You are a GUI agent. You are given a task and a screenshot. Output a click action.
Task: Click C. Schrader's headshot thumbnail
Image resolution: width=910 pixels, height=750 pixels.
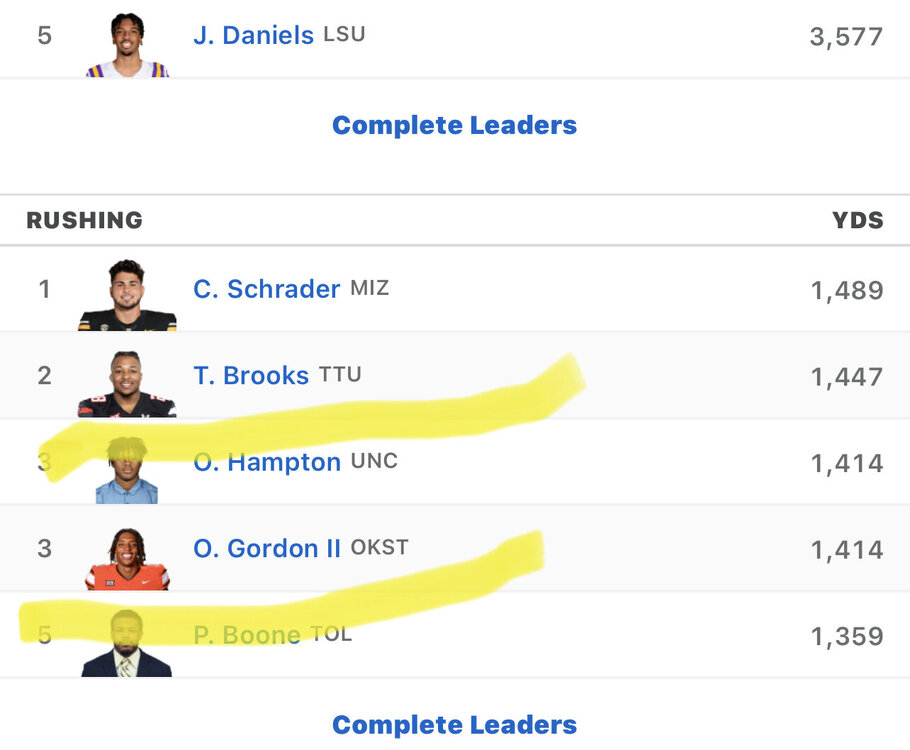click(127, 295)
